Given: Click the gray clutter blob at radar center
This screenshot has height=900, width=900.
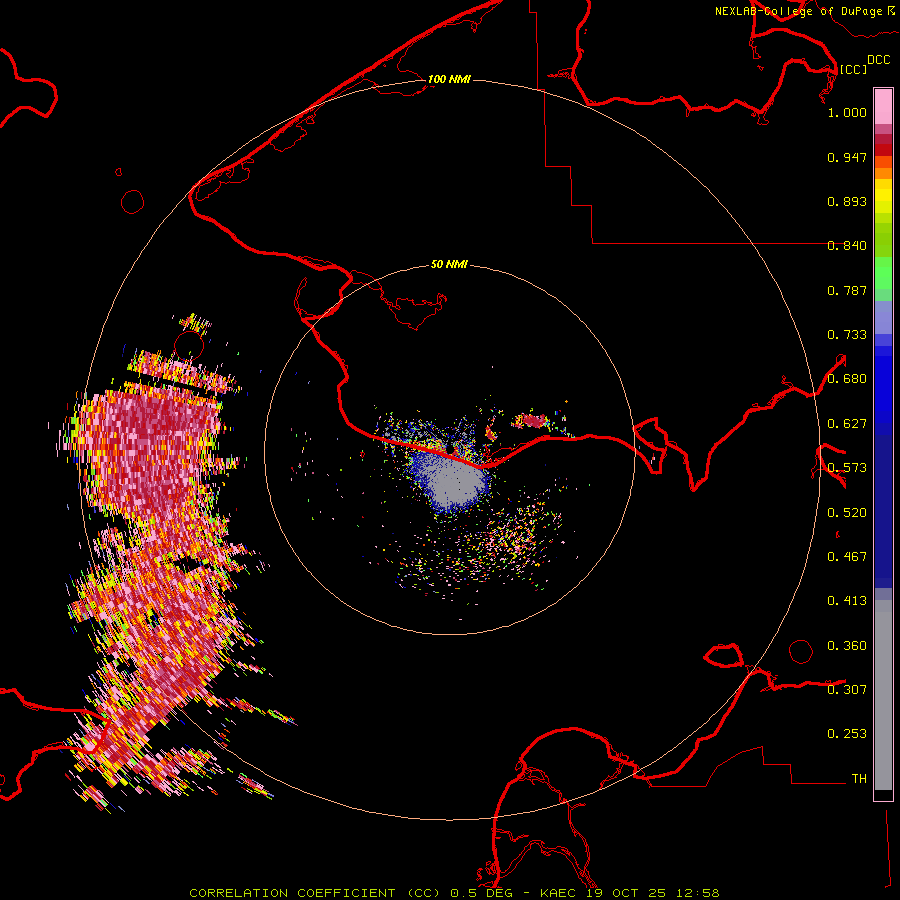Looking at the screenshot, I should 456,483.
